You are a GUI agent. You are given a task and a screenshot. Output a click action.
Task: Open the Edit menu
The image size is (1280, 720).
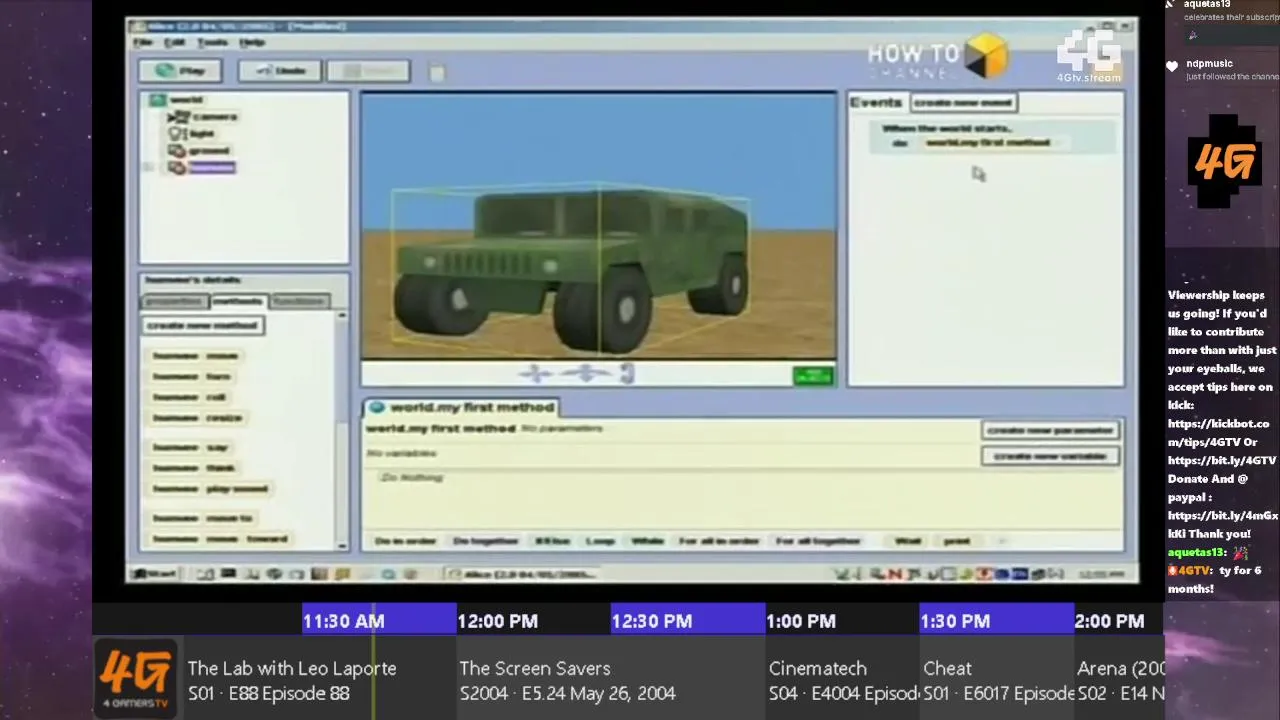pyautogui.click(x=175, y=43)
